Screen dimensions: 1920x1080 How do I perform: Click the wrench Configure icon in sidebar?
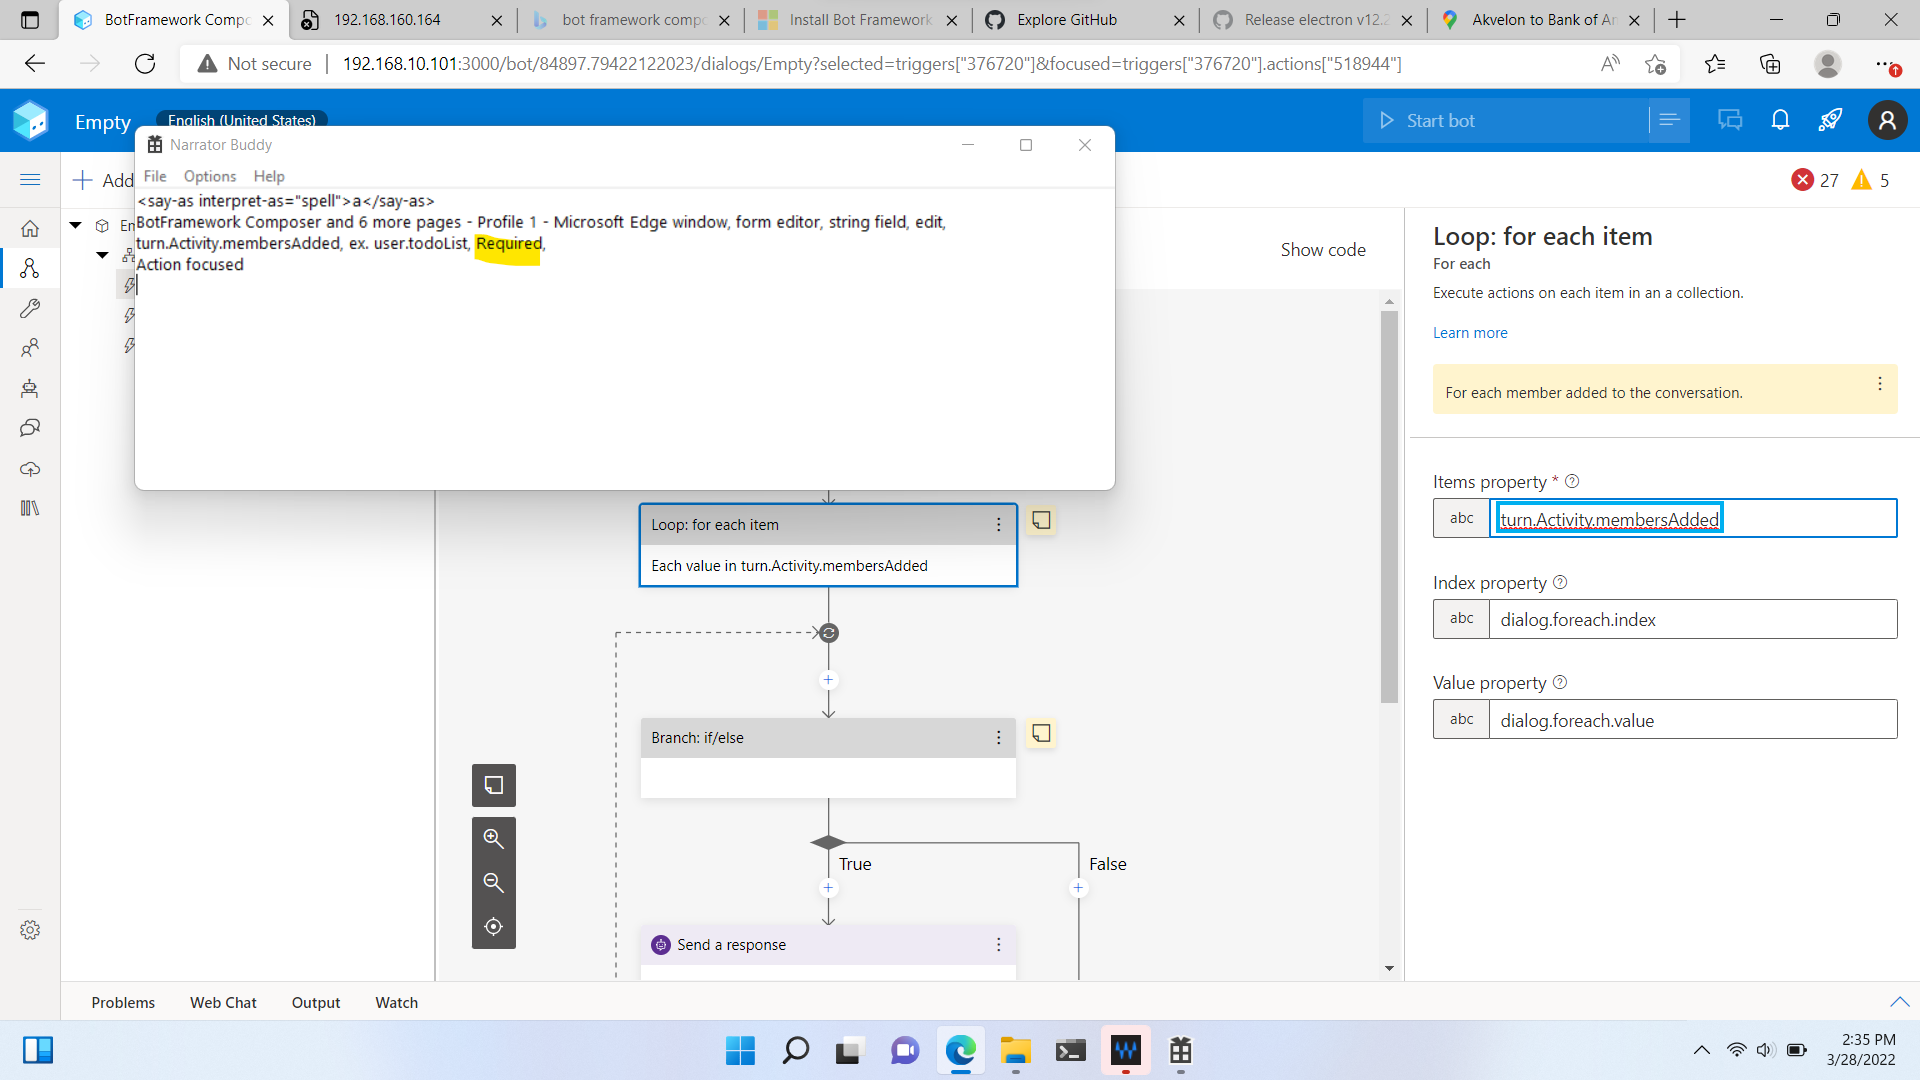click(30, 308)
